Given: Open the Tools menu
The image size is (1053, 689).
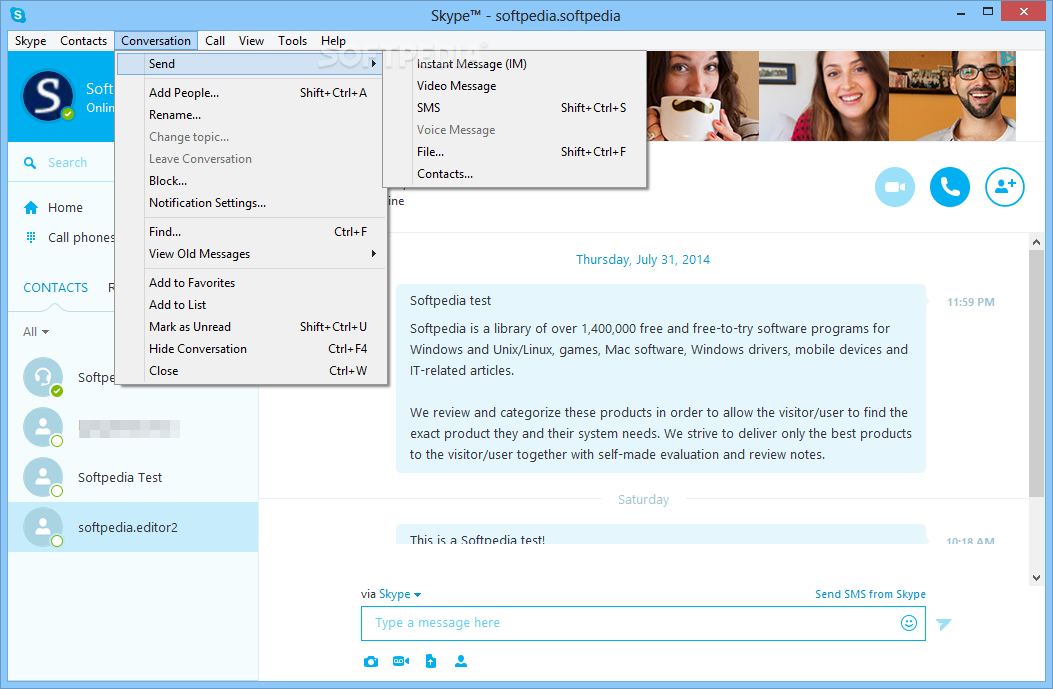Looking at the screenshot, I should pyautogui.click(x=292, y=41).
